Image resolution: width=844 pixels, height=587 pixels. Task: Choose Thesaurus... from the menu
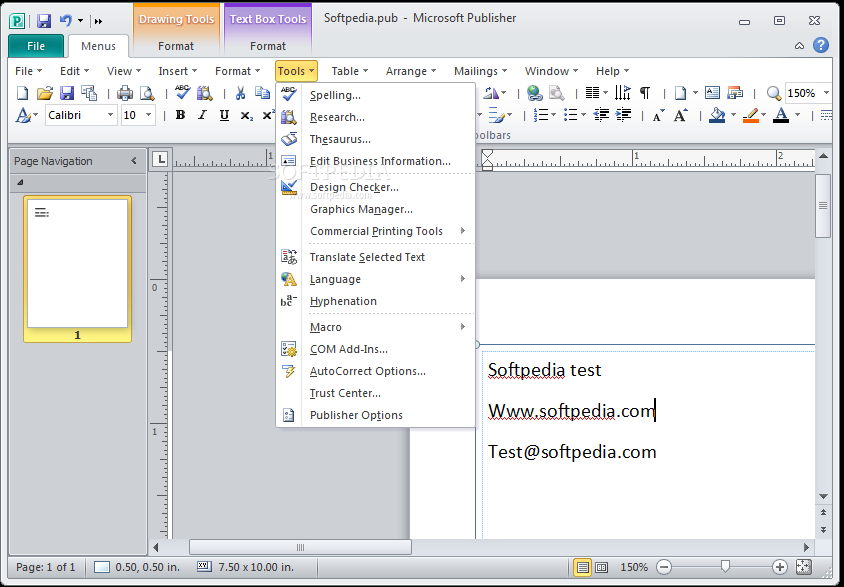(376, 139)
